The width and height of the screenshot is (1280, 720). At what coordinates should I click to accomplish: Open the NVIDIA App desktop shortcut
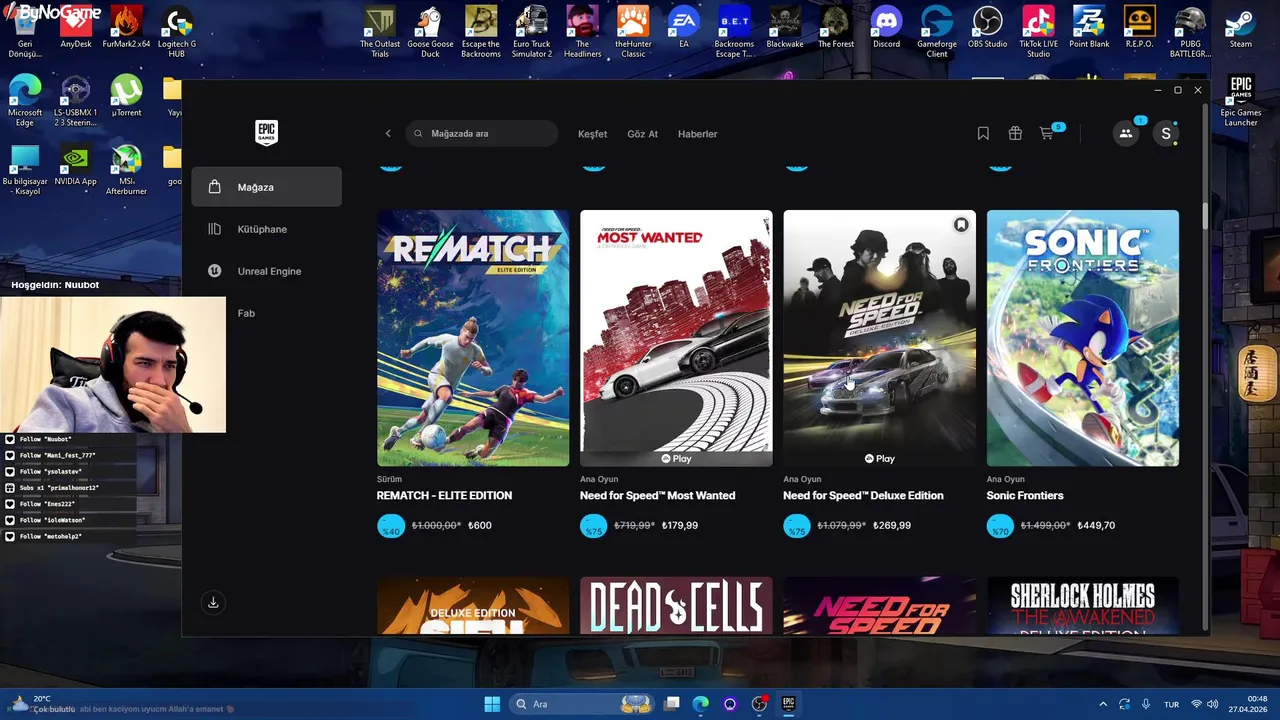pos(75,165)
